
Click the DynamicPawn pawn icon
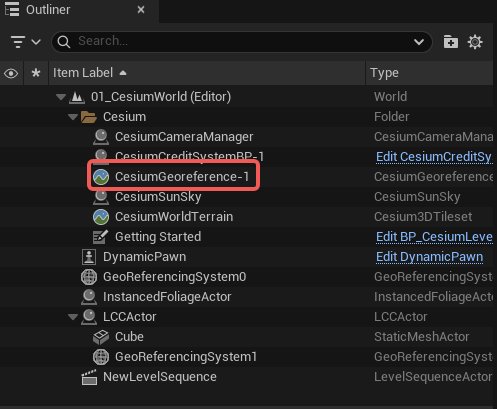coord(89,257)
